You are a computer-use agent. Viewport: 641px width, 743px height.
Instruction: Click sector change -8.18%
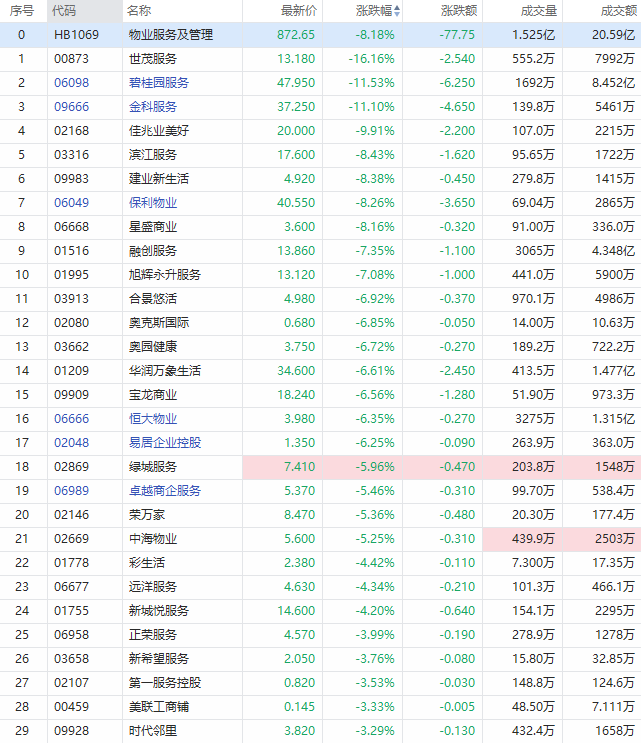point(375,35)
